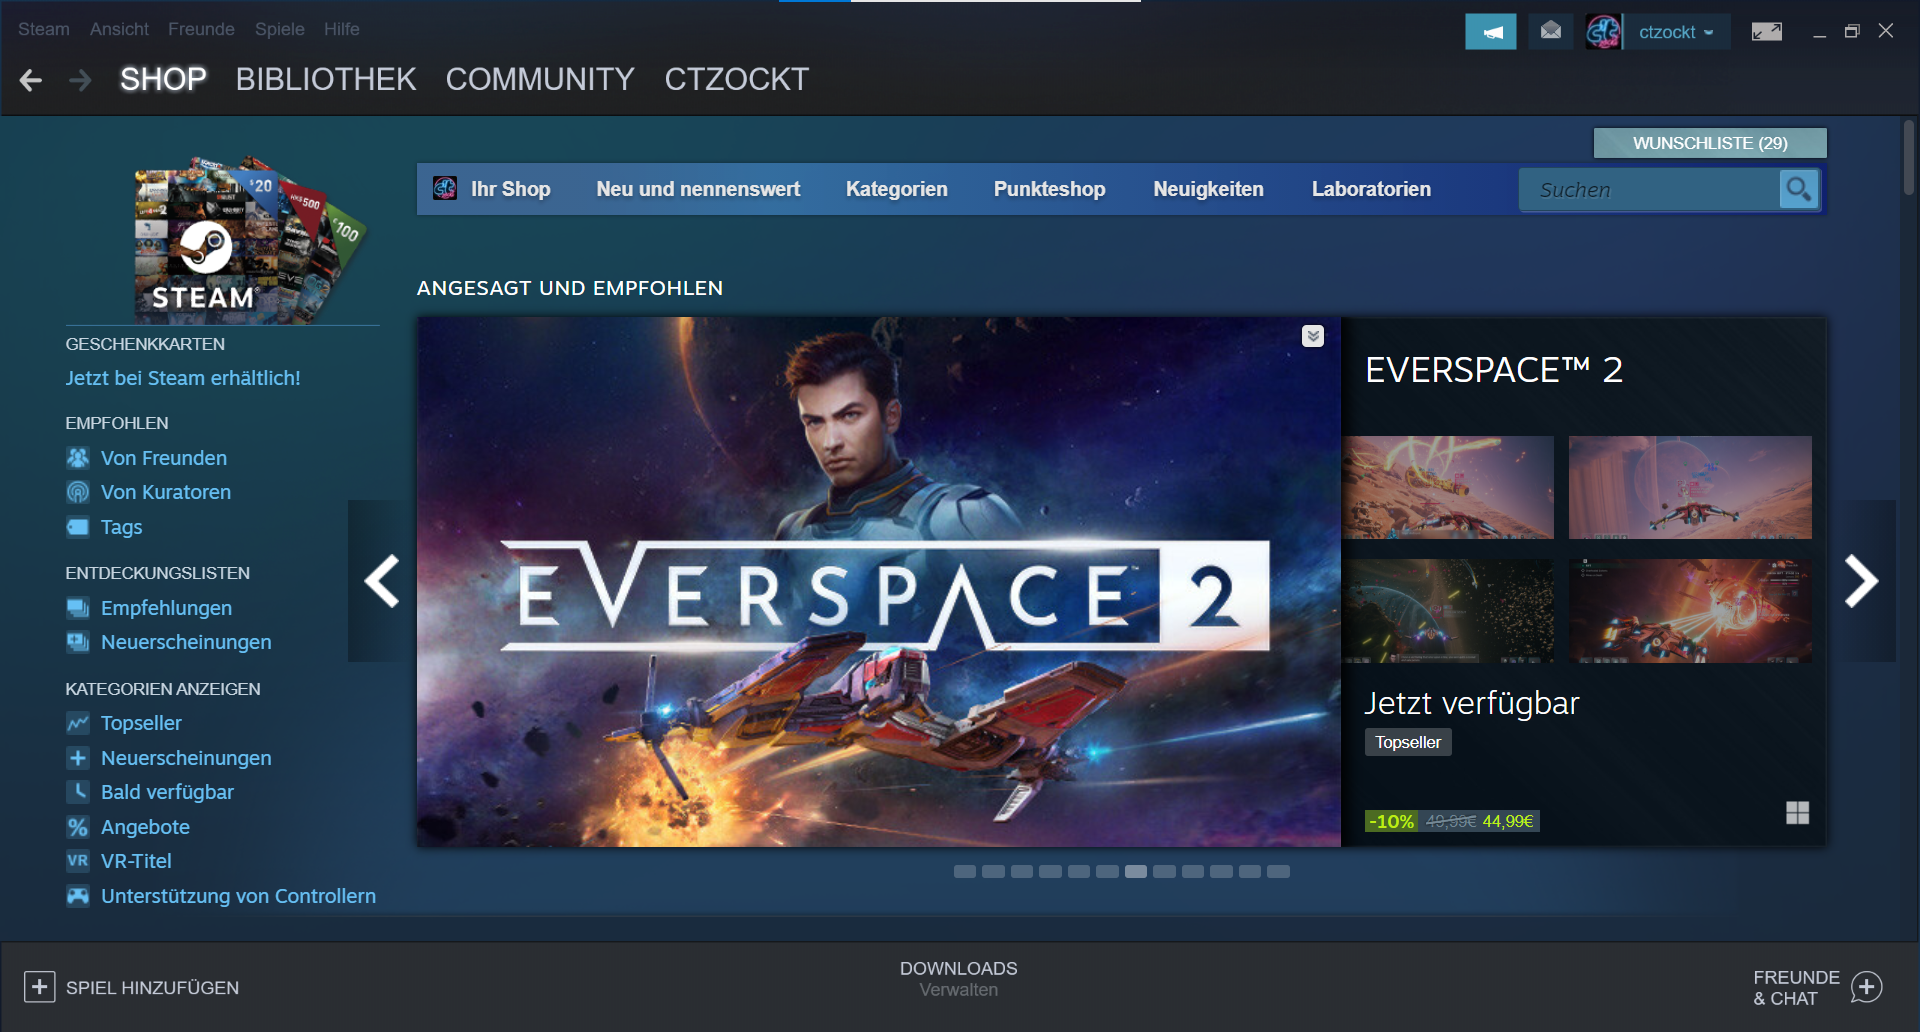
Task: Open Freunde & Chat plus icon
Action: click(1867, 987)
